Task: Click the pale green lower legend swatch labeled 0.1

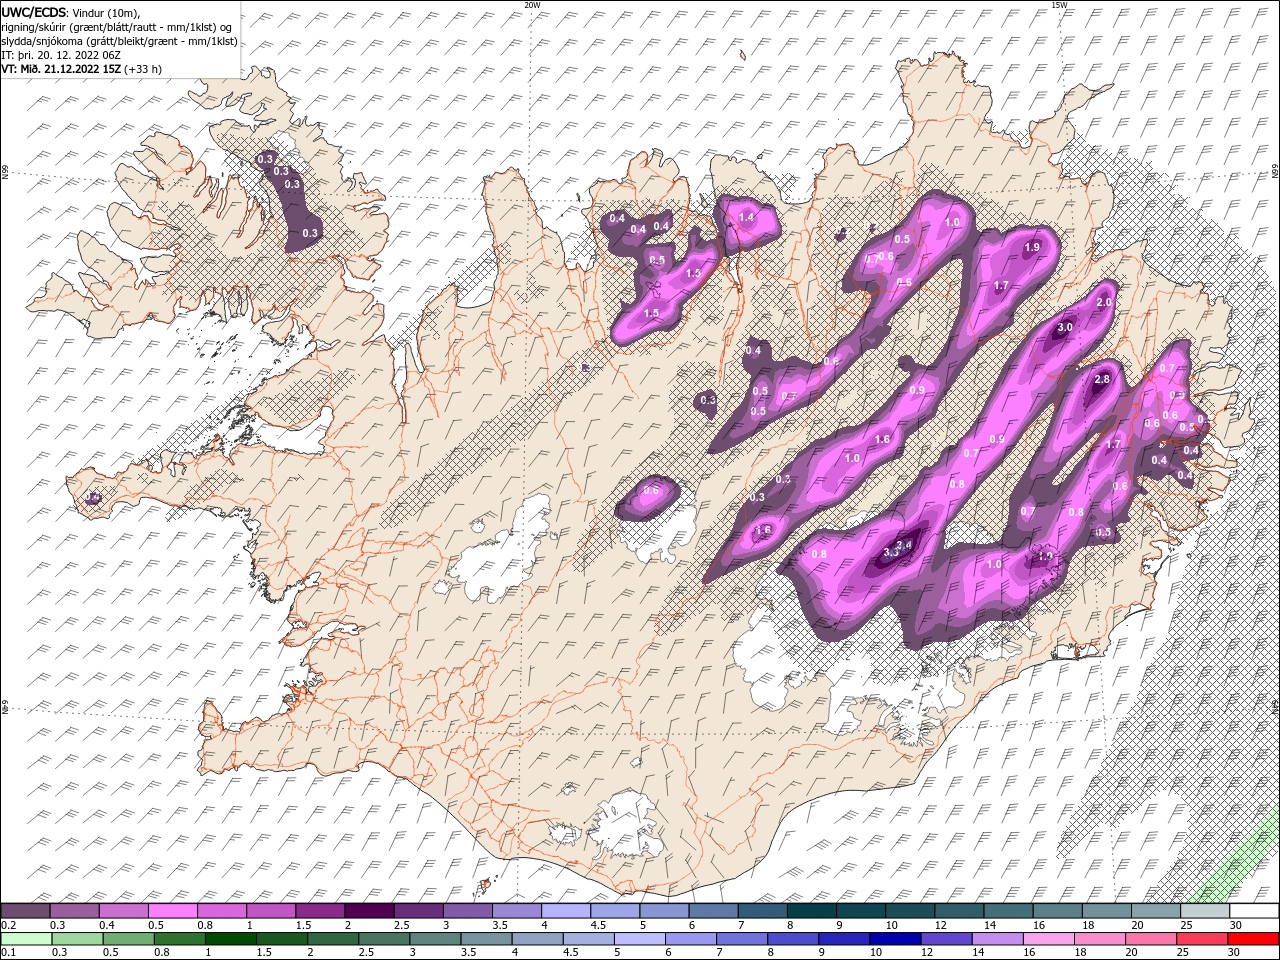Action: (27, 939)
